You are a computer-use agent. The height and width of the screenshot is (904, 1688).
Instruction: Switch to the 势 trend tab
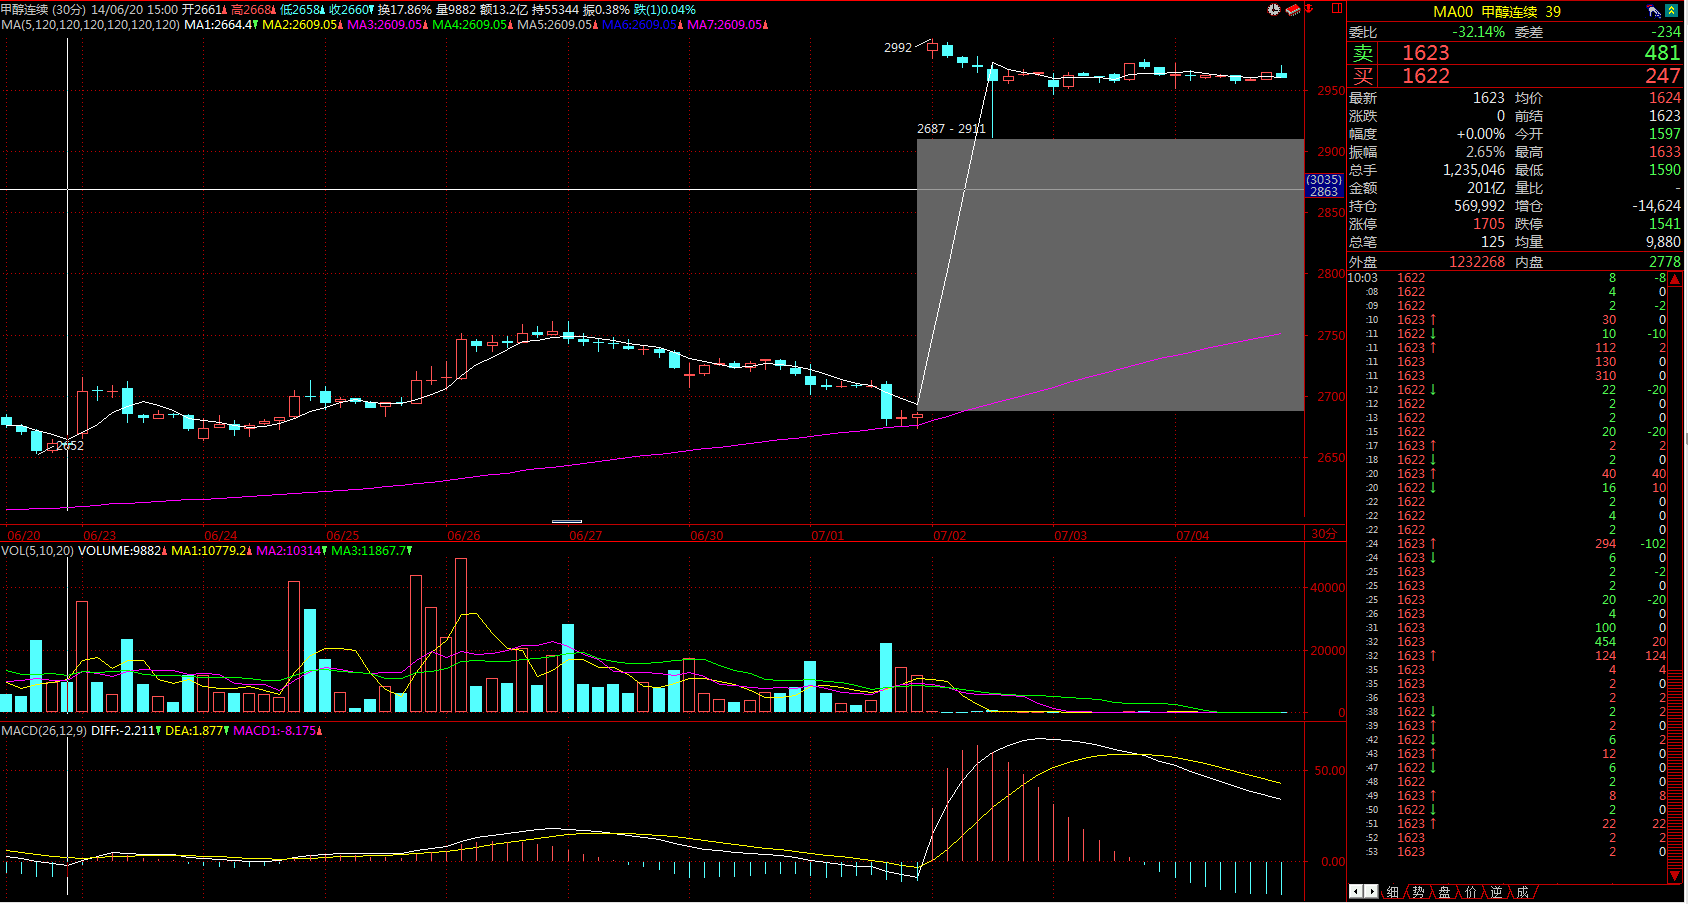coord(1418,892)
